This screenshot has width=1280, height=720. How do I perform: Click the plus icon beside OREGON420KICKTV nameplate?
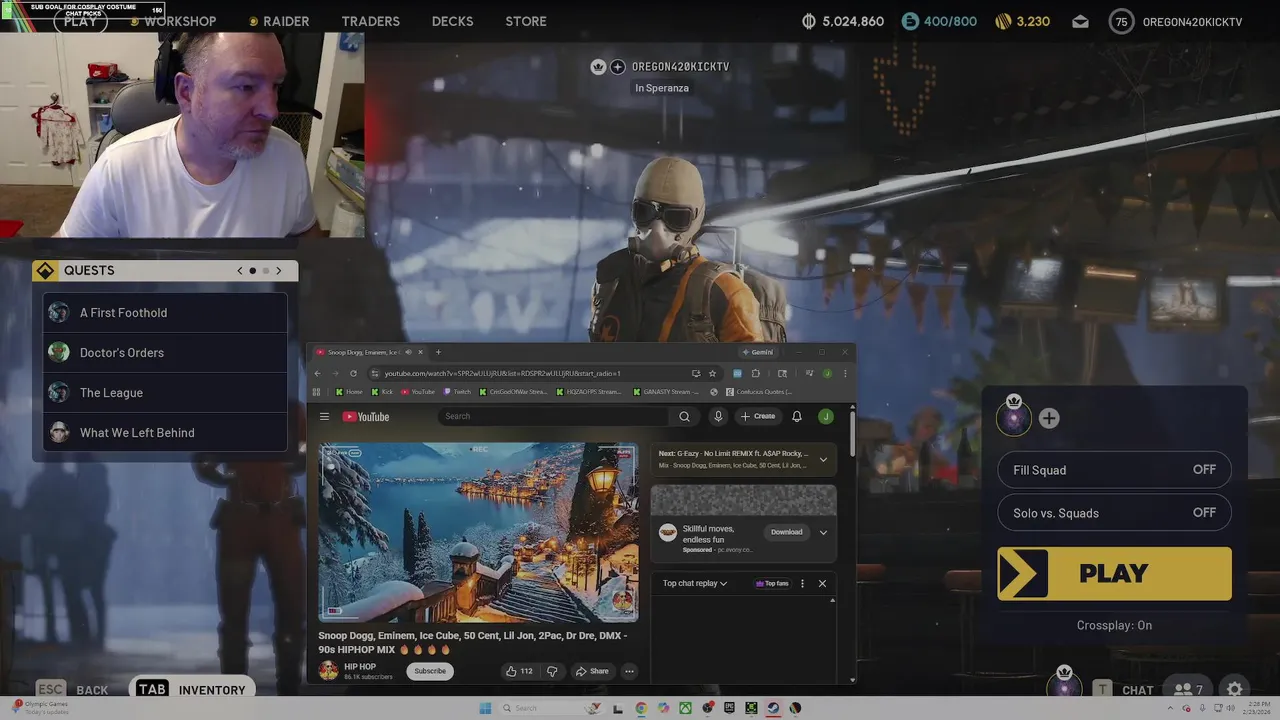tap(617, 67)
